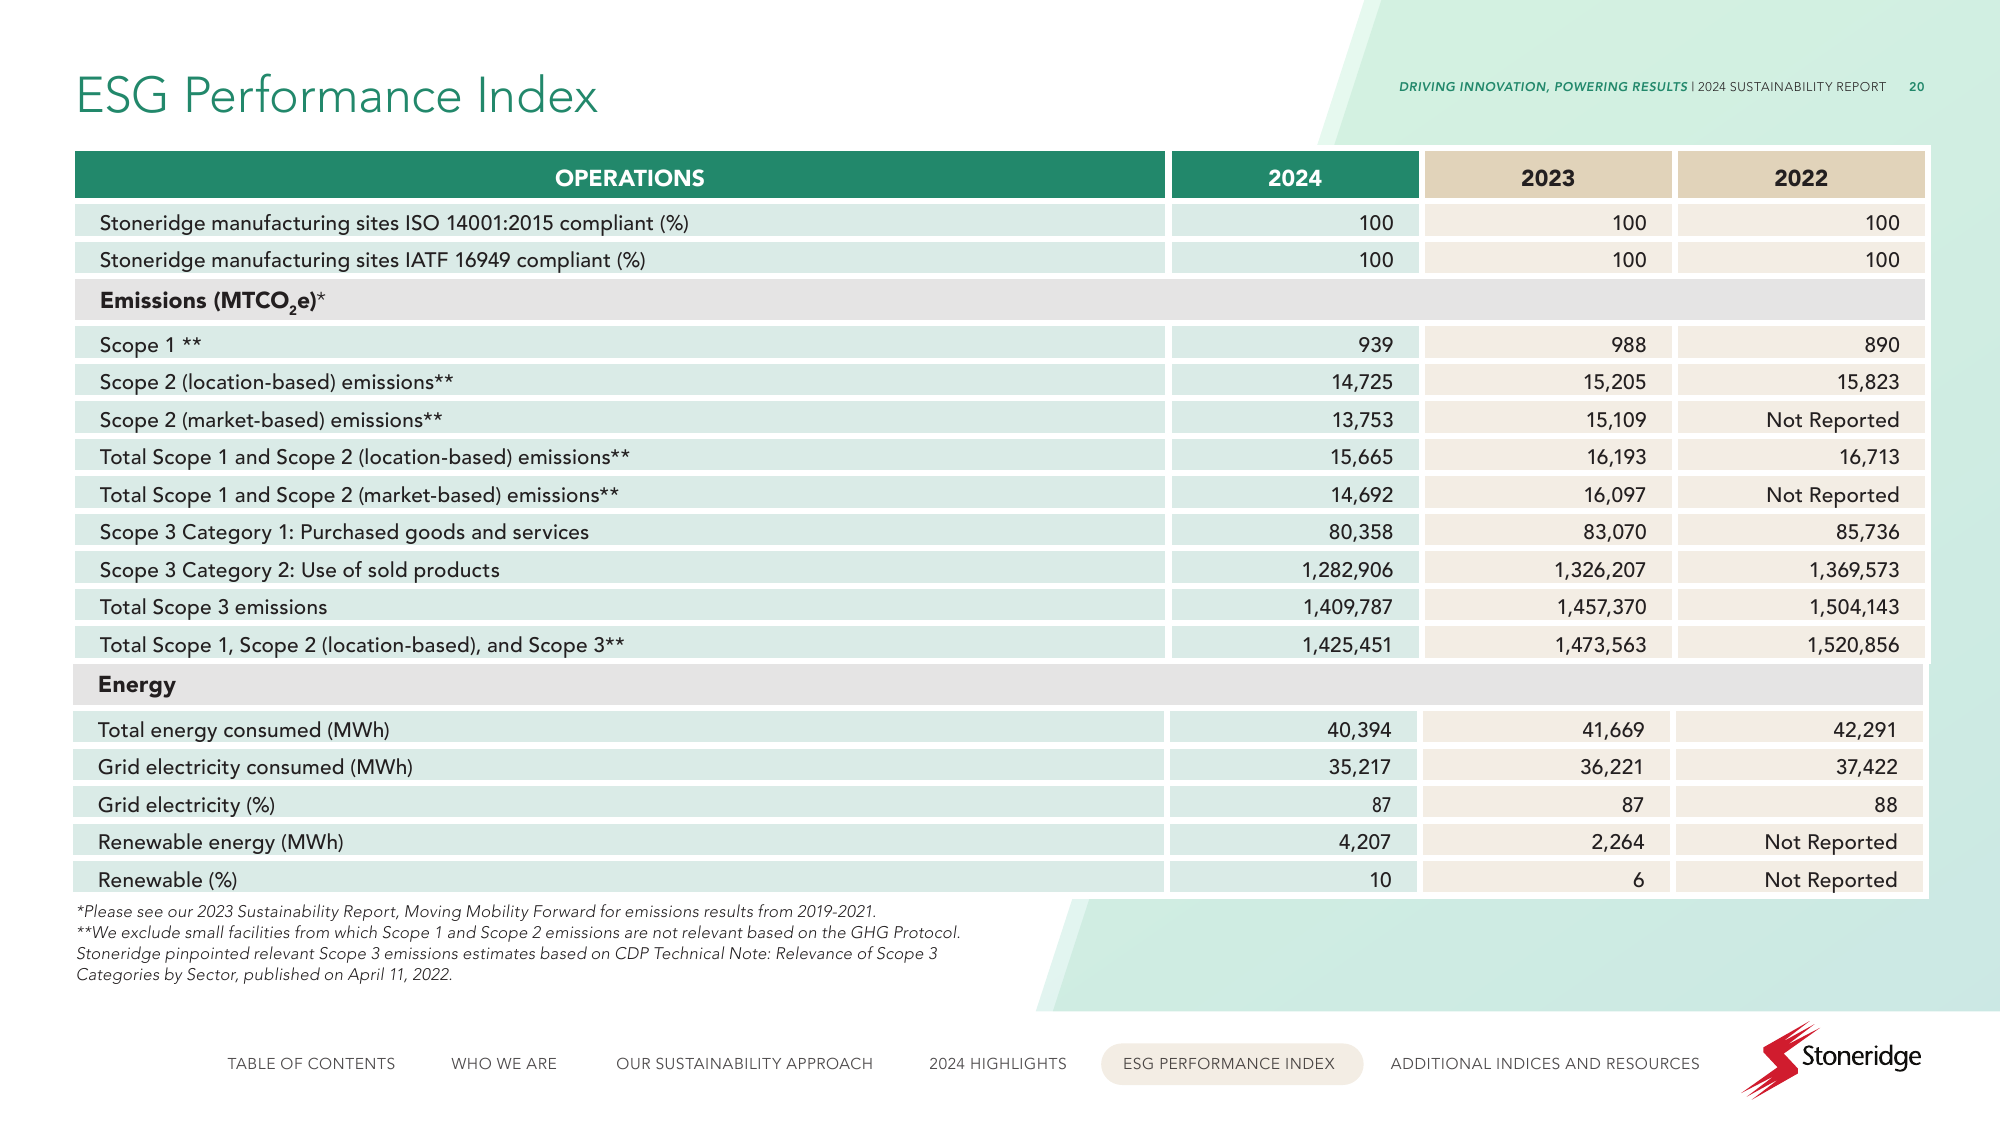This screenshot has height=1125, width=2000.
Task: Open Our Sustainability Approach section
Action: pyautogui.click(x=744, y=1063)
